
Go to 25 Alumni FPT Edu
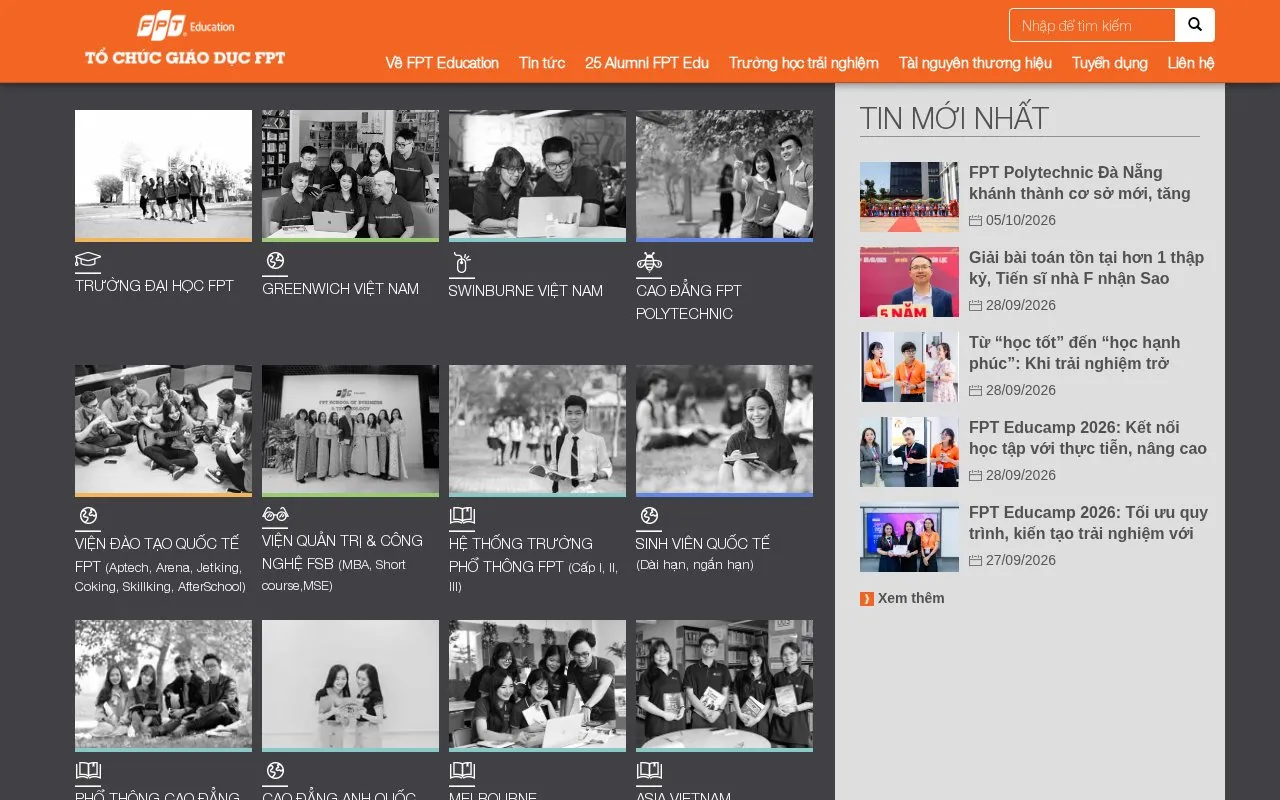(x=647, y=63)
